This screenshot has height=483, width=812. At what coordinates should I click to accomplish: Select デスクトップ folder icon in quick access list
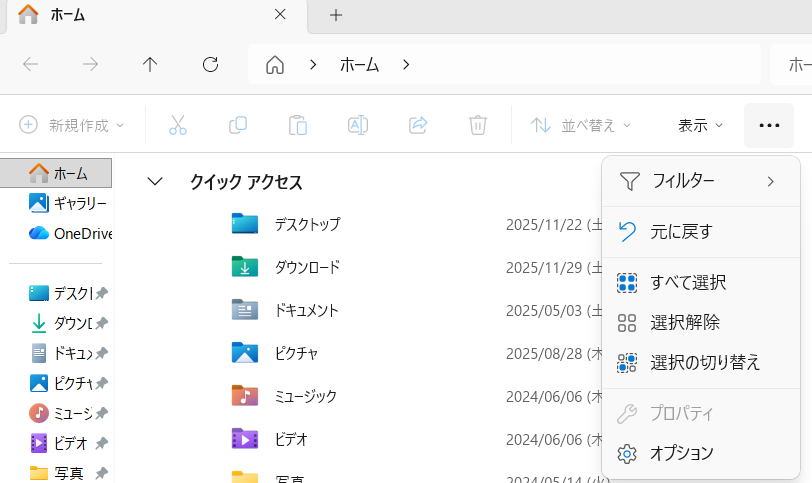coord(244,224)
